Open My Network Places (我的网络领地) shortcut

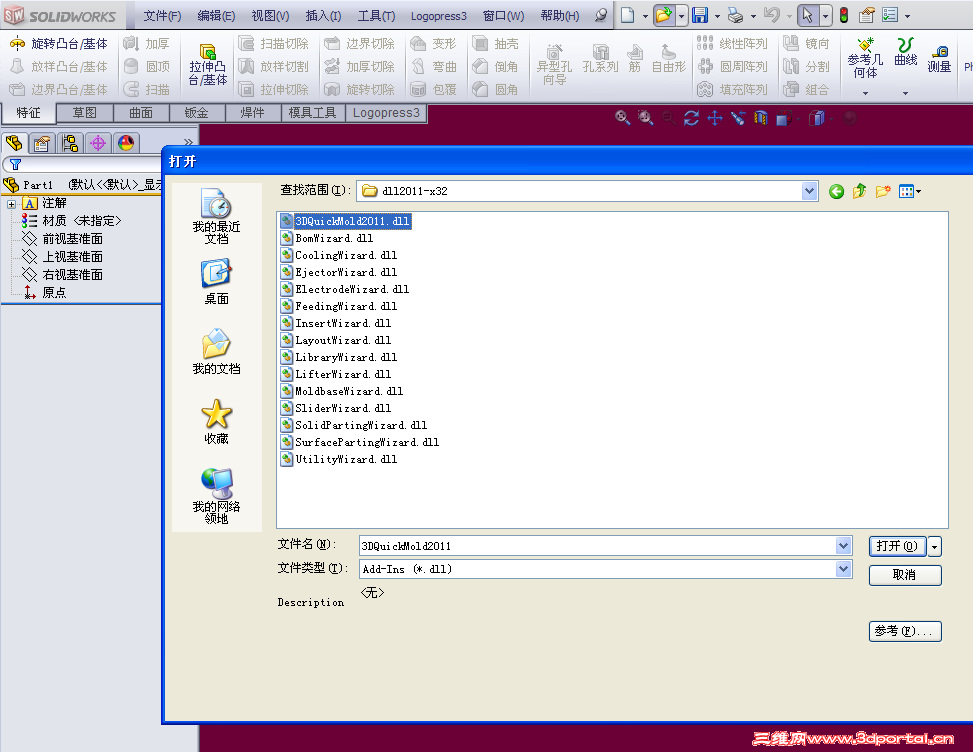[216, 496]
